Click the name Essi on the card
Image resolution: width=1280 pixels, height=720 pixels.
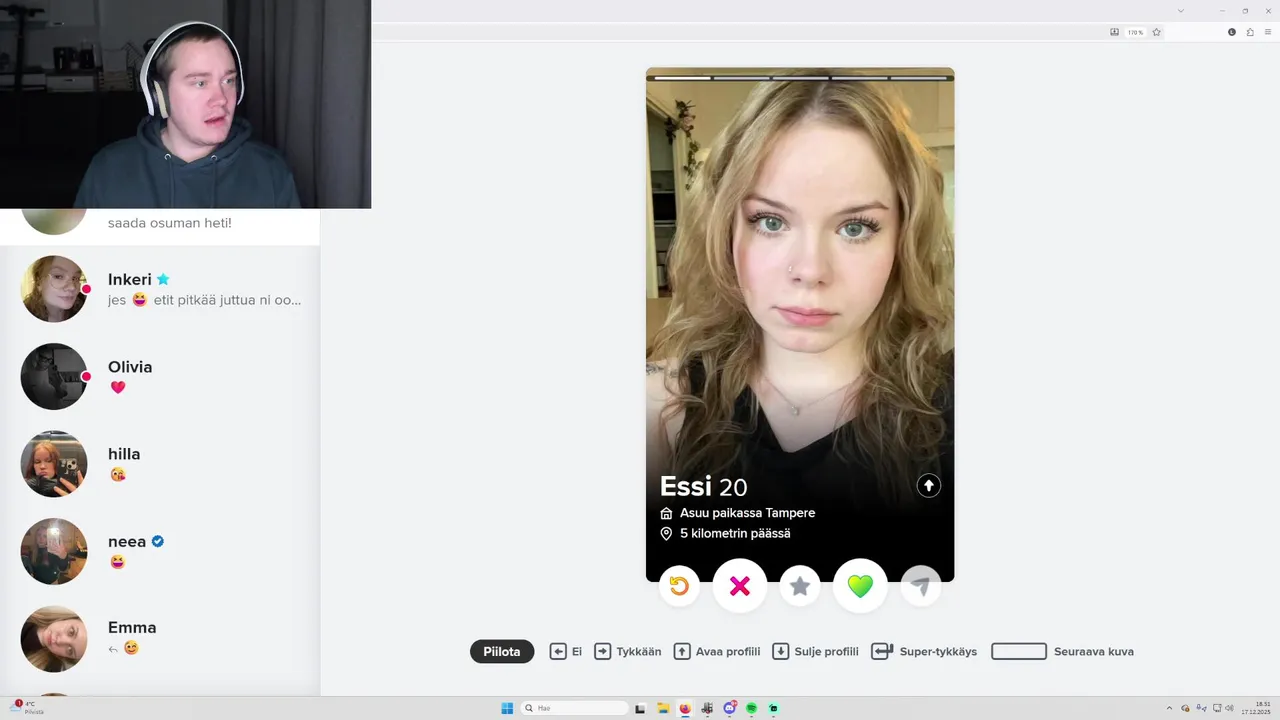[x=686, y=487]
